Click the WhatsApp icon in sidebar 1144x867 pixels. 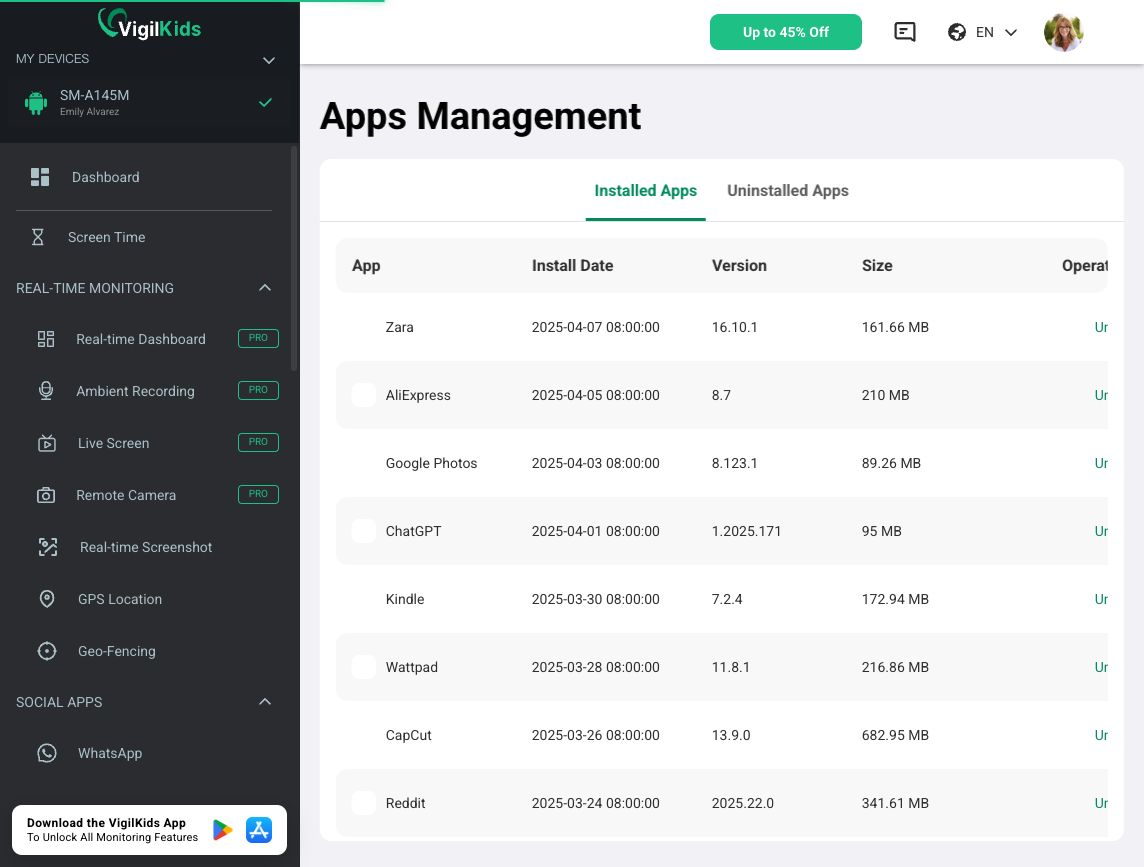[47, 753]
